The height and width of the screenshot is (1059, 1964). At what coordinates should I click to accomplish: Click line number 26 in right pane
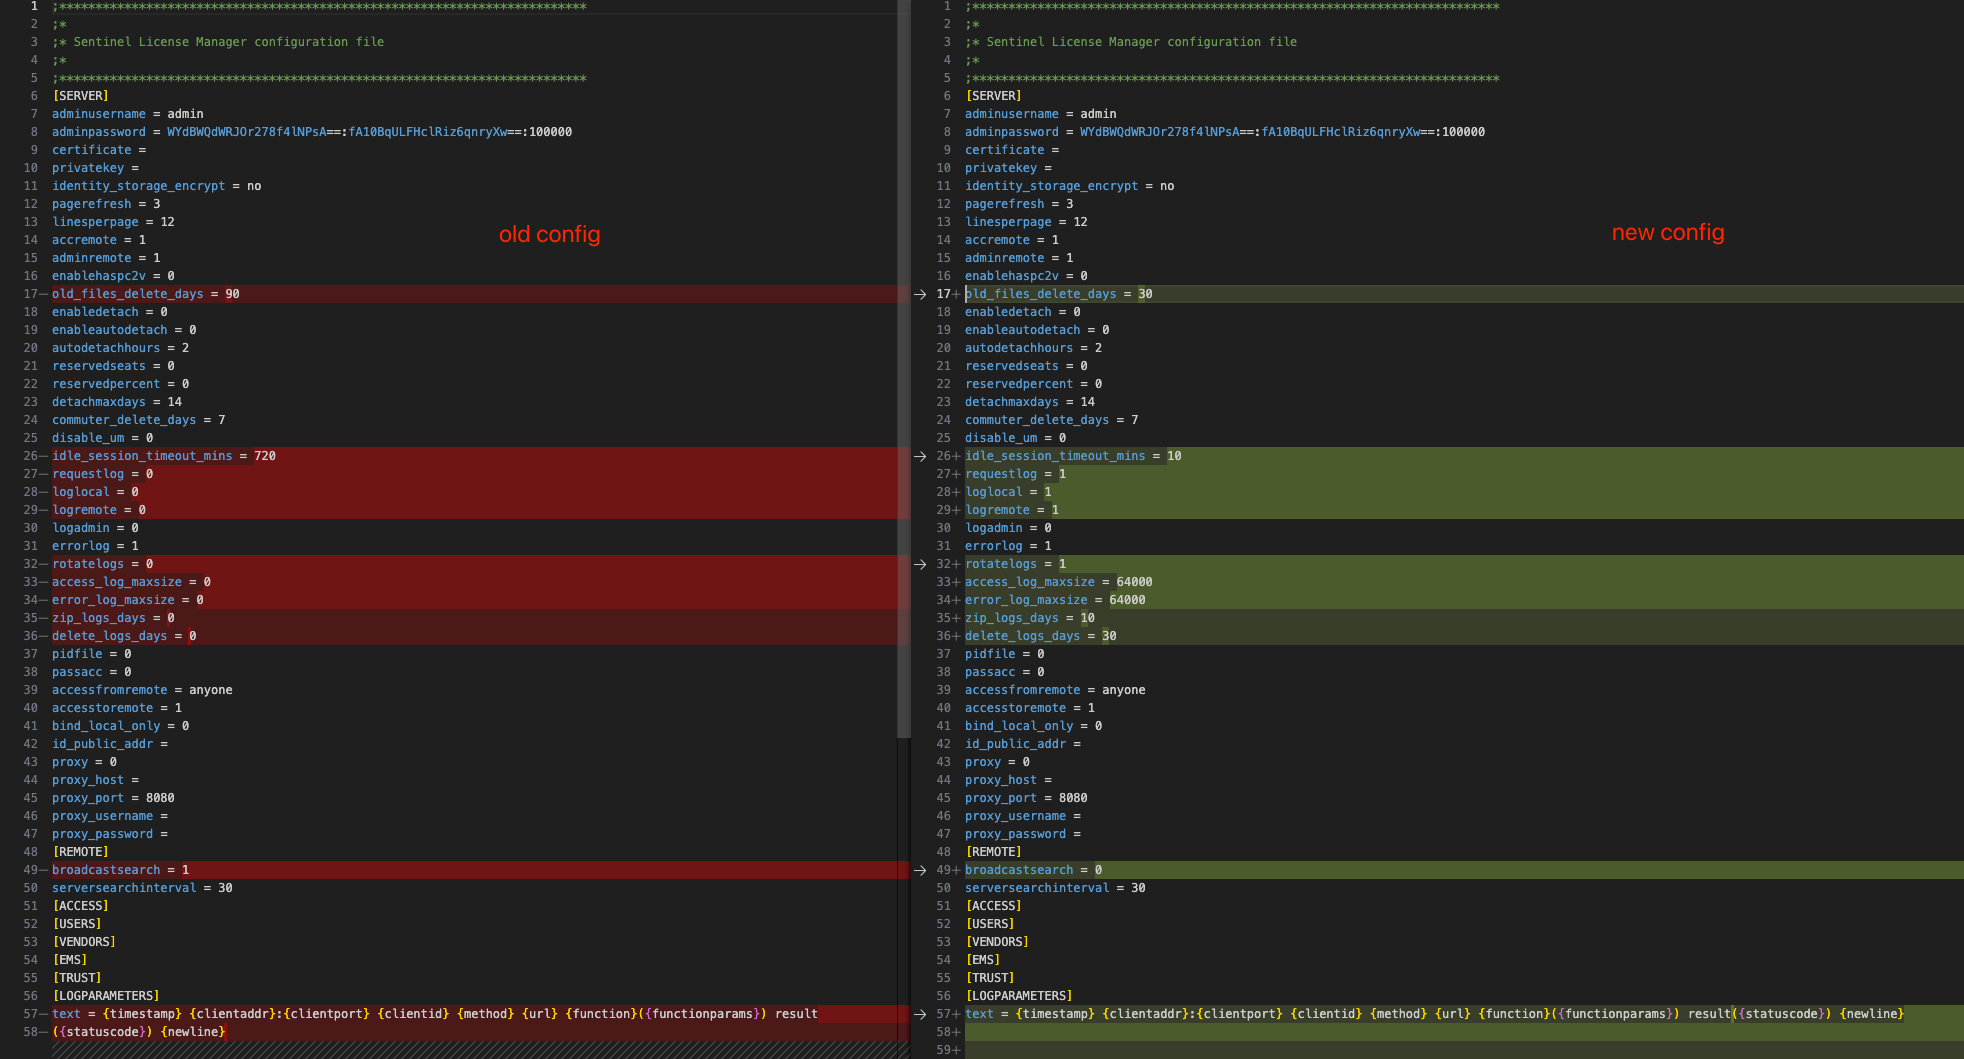coord(943,456)
